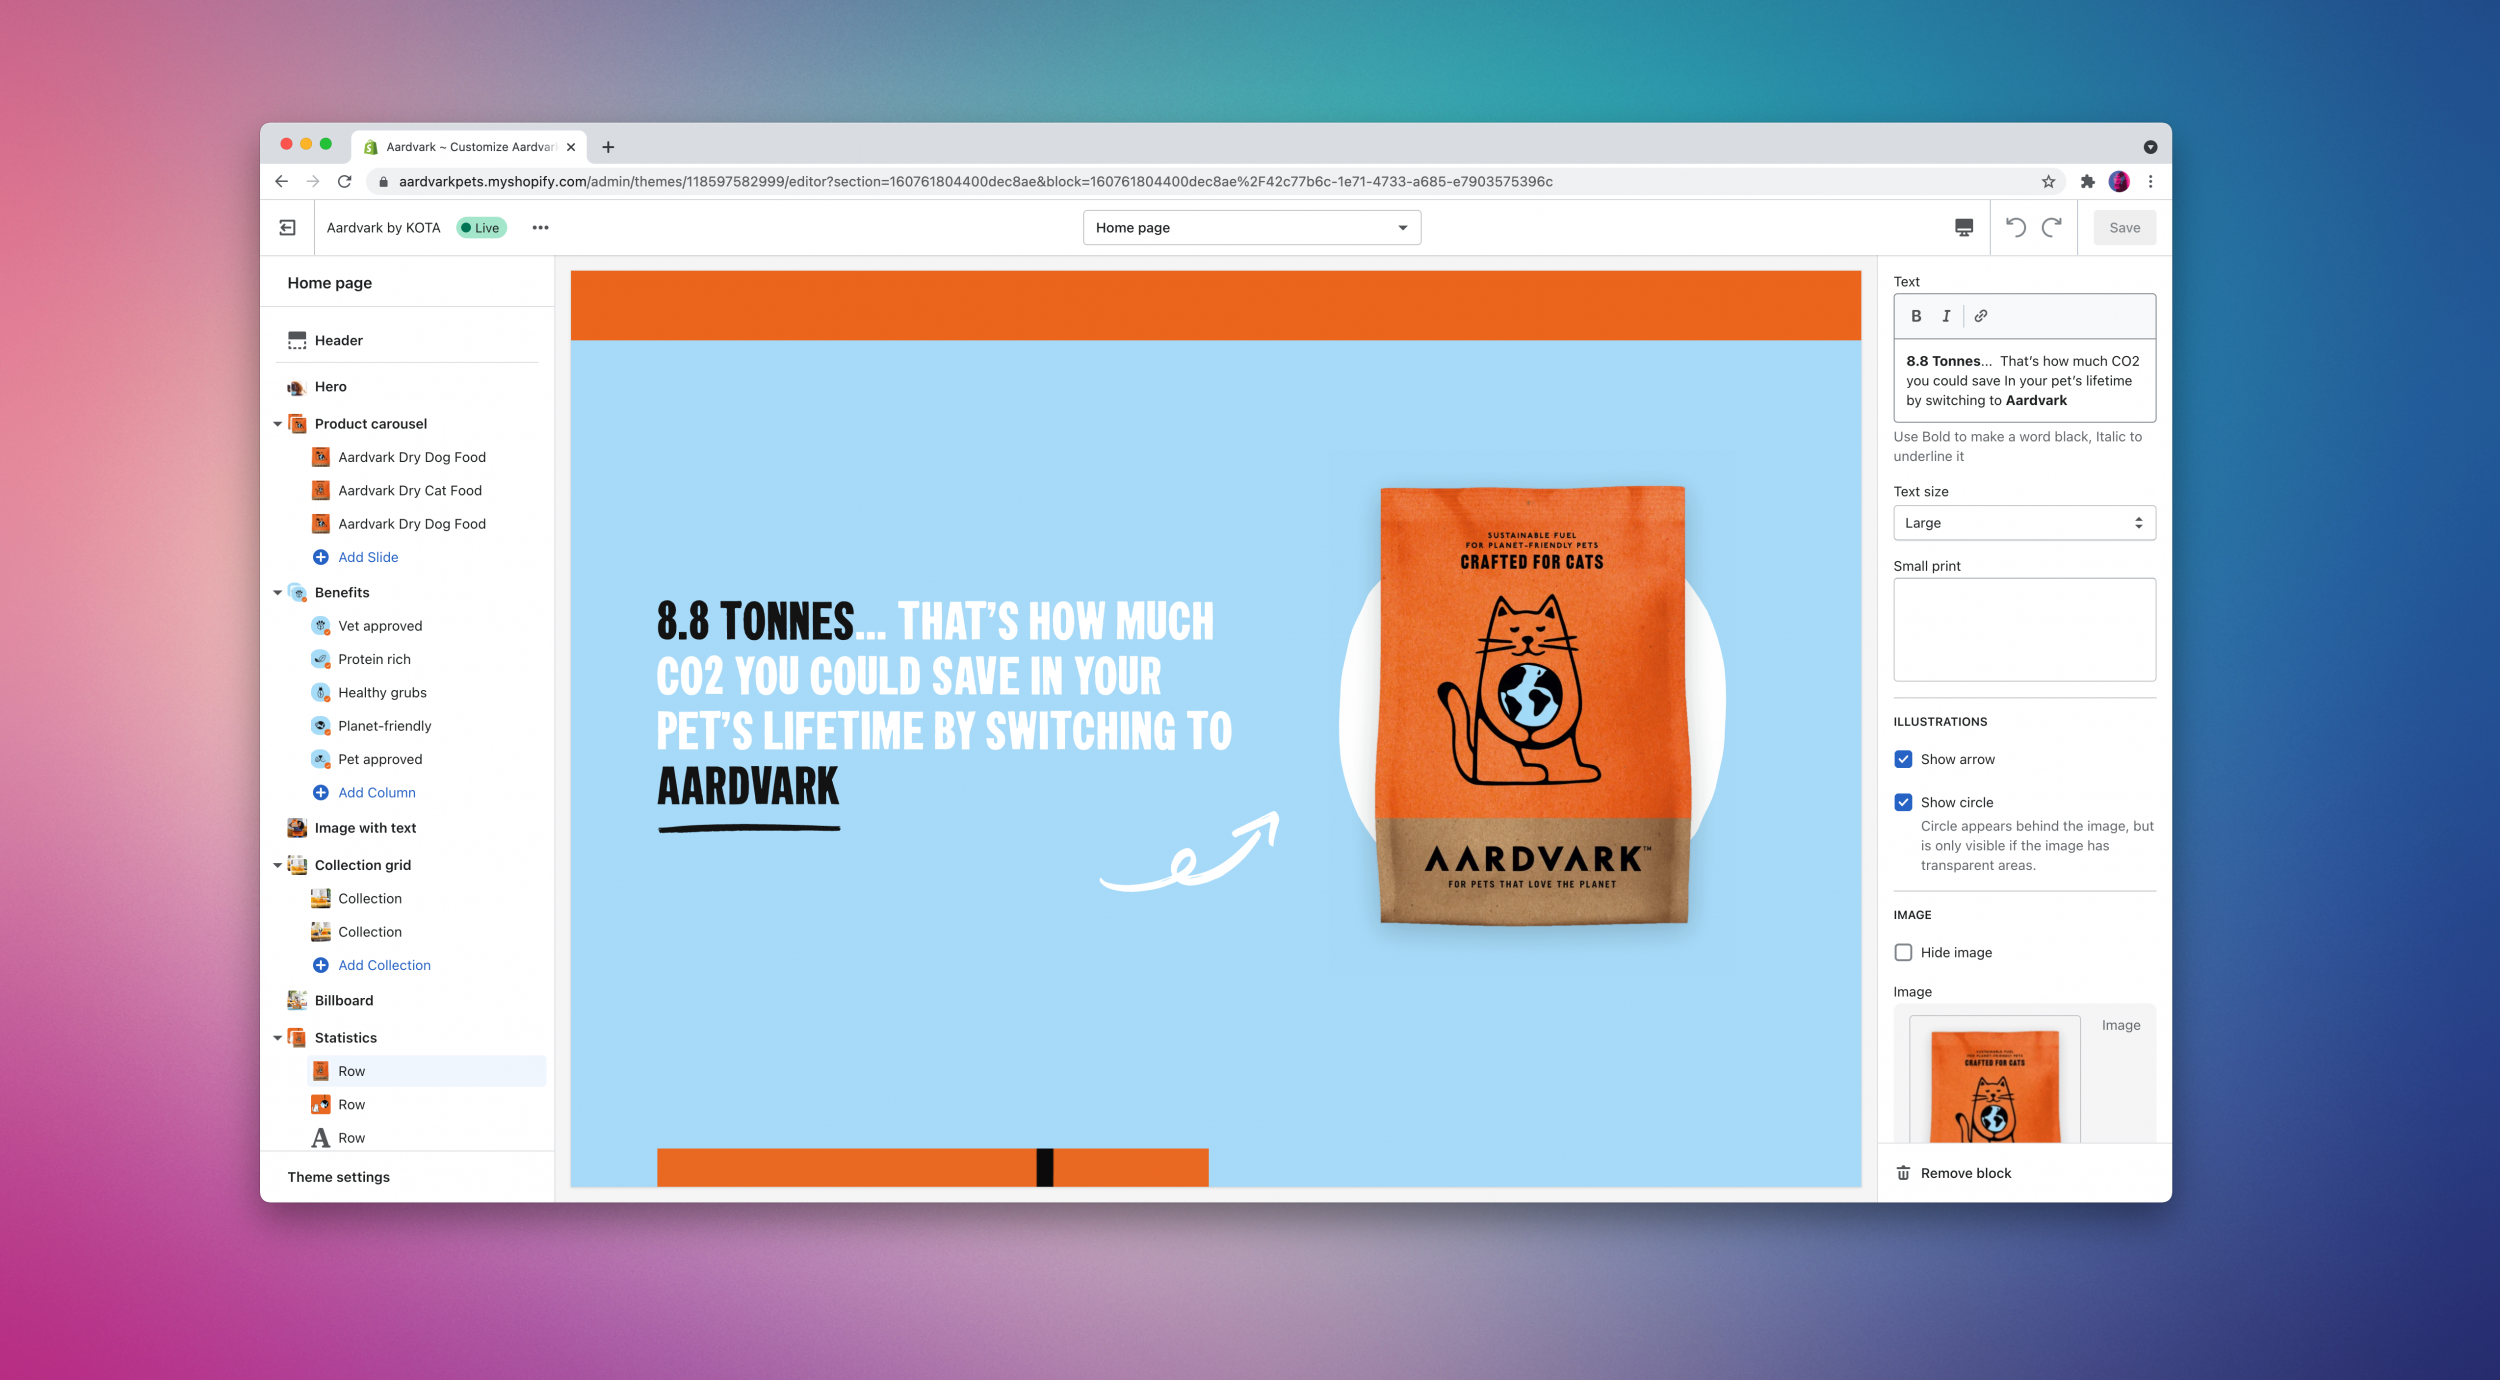The height and width of the screenshot is (1380, 2500).
Task: Open the theme actions ellipsis menu
Action: (x=541, y=228)
